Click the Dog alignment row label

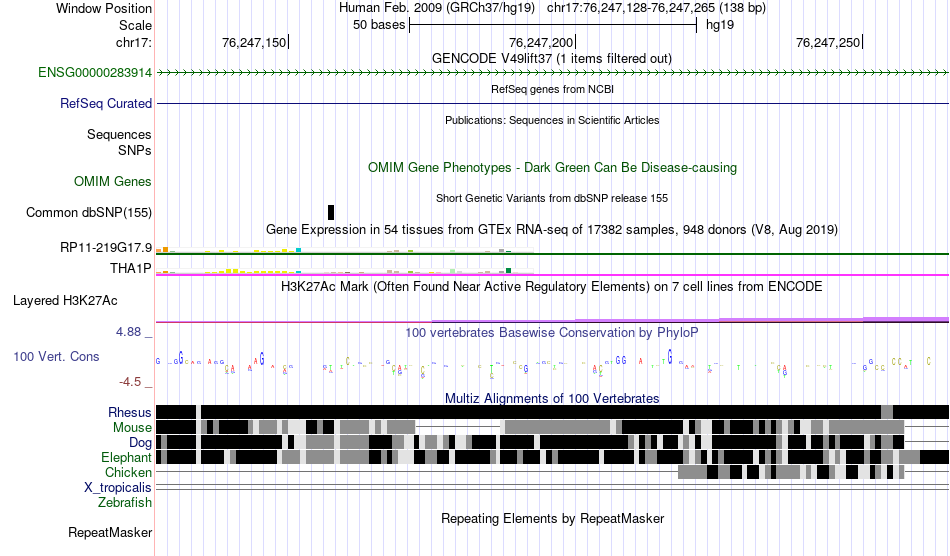pyautogui.click(x=140, y=443)
